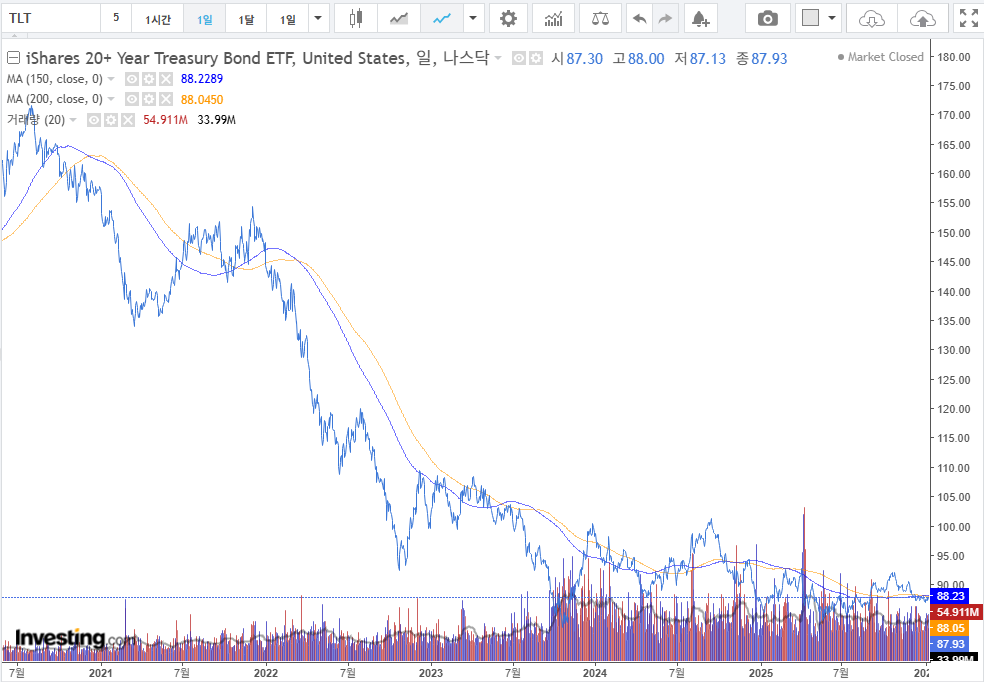Click the MA 150 value 88.2289
This screenshot has height=682, width=984.
click(201, 79)
